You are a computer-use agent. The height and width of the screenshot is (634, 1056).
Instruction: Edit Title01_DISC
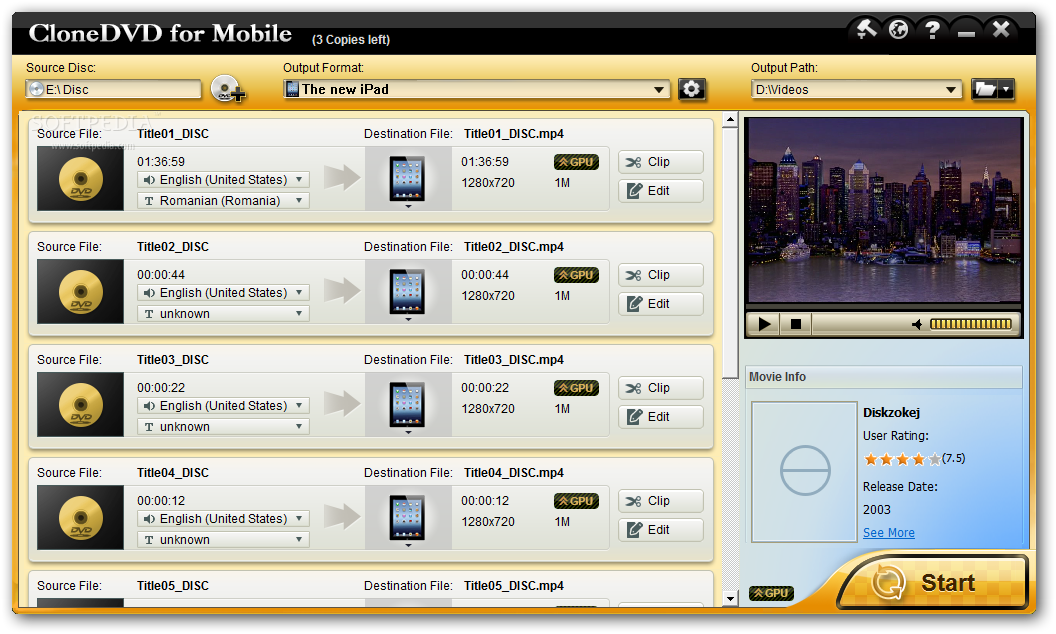(x=661, y=191)
